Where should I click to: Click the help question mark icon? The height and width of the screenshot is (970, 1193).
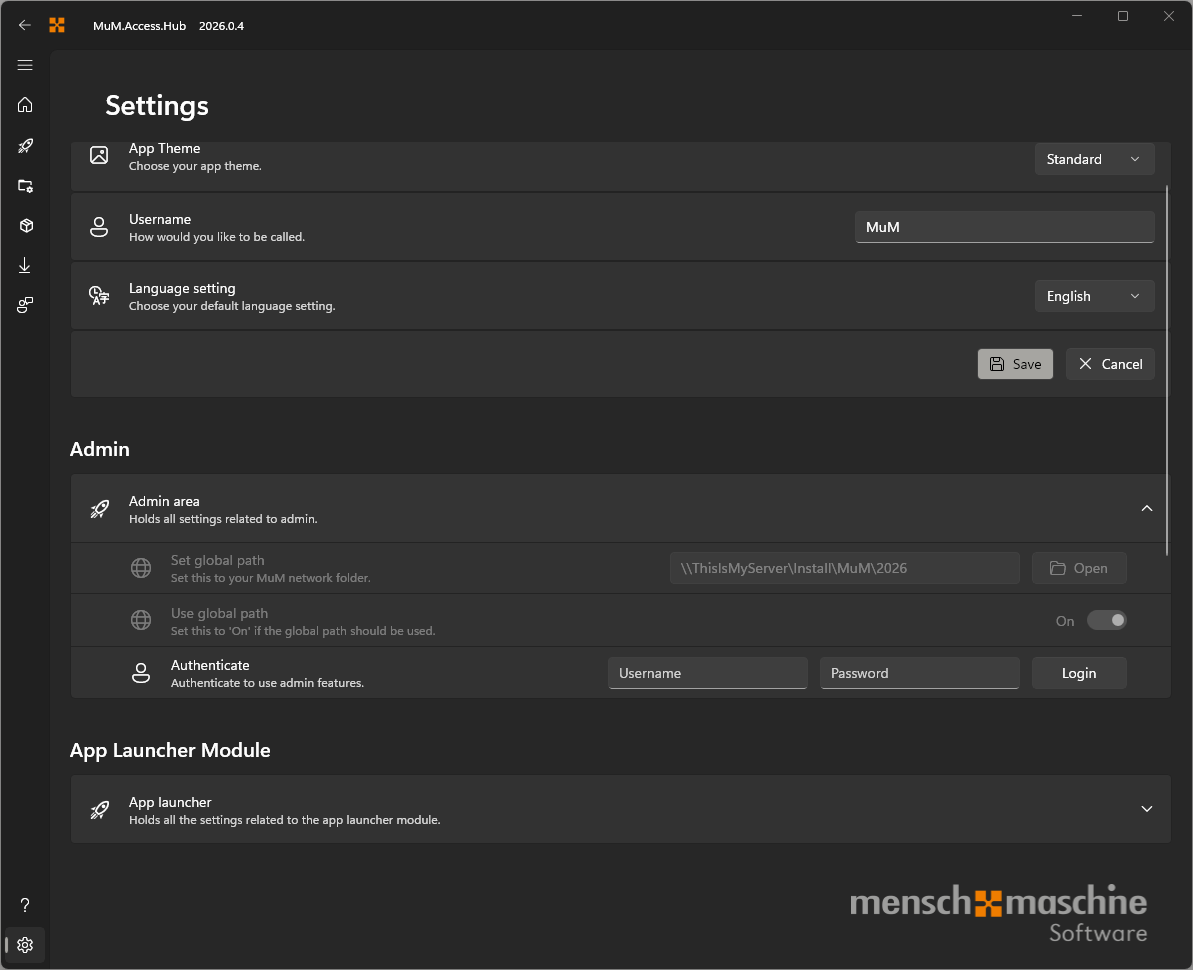25,905
